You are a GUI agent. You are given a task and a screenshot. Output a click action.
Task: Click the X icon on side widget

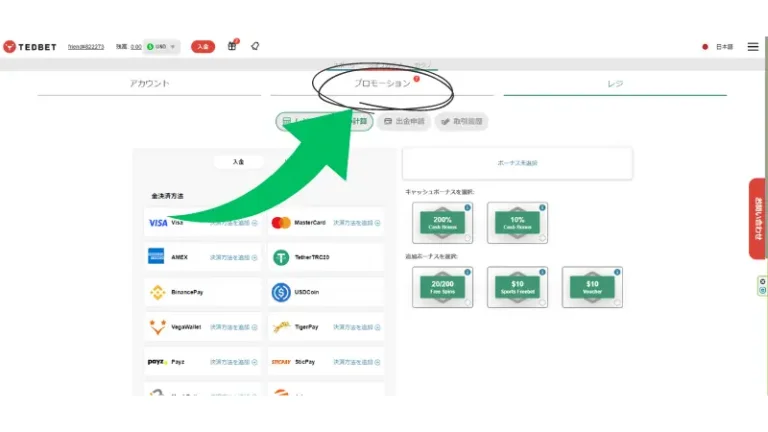click(763, 282)
